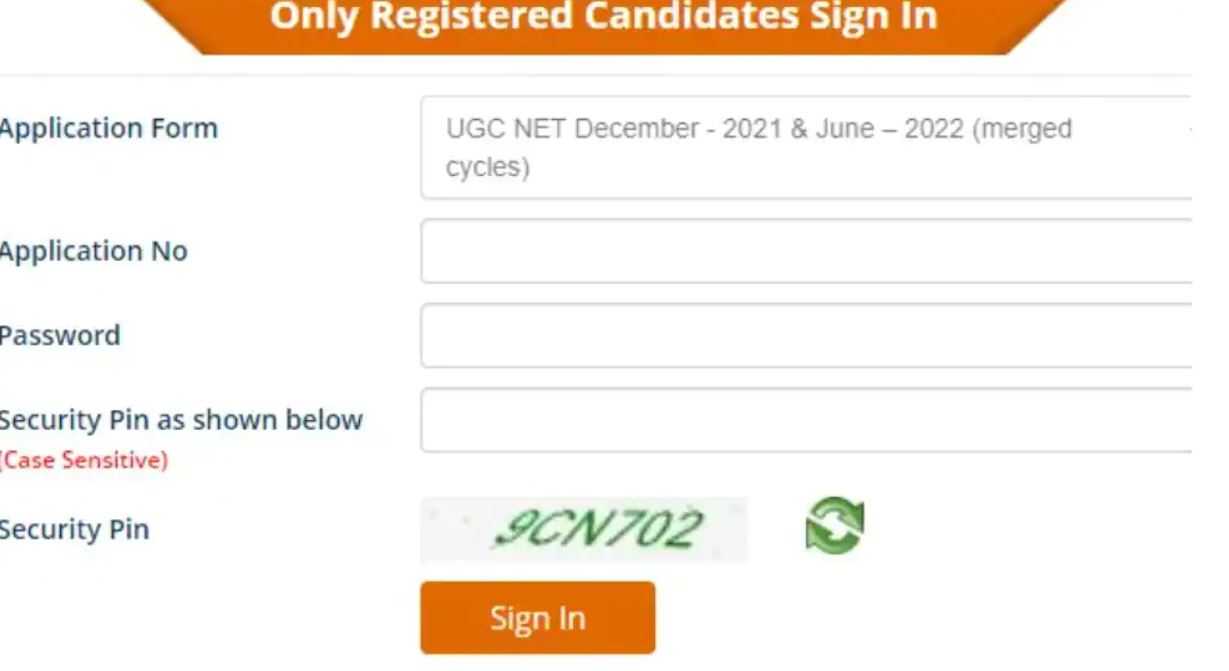1229x671 pixels.
Task: Click Security Pin as shown below label
Action: pos(181,420)
